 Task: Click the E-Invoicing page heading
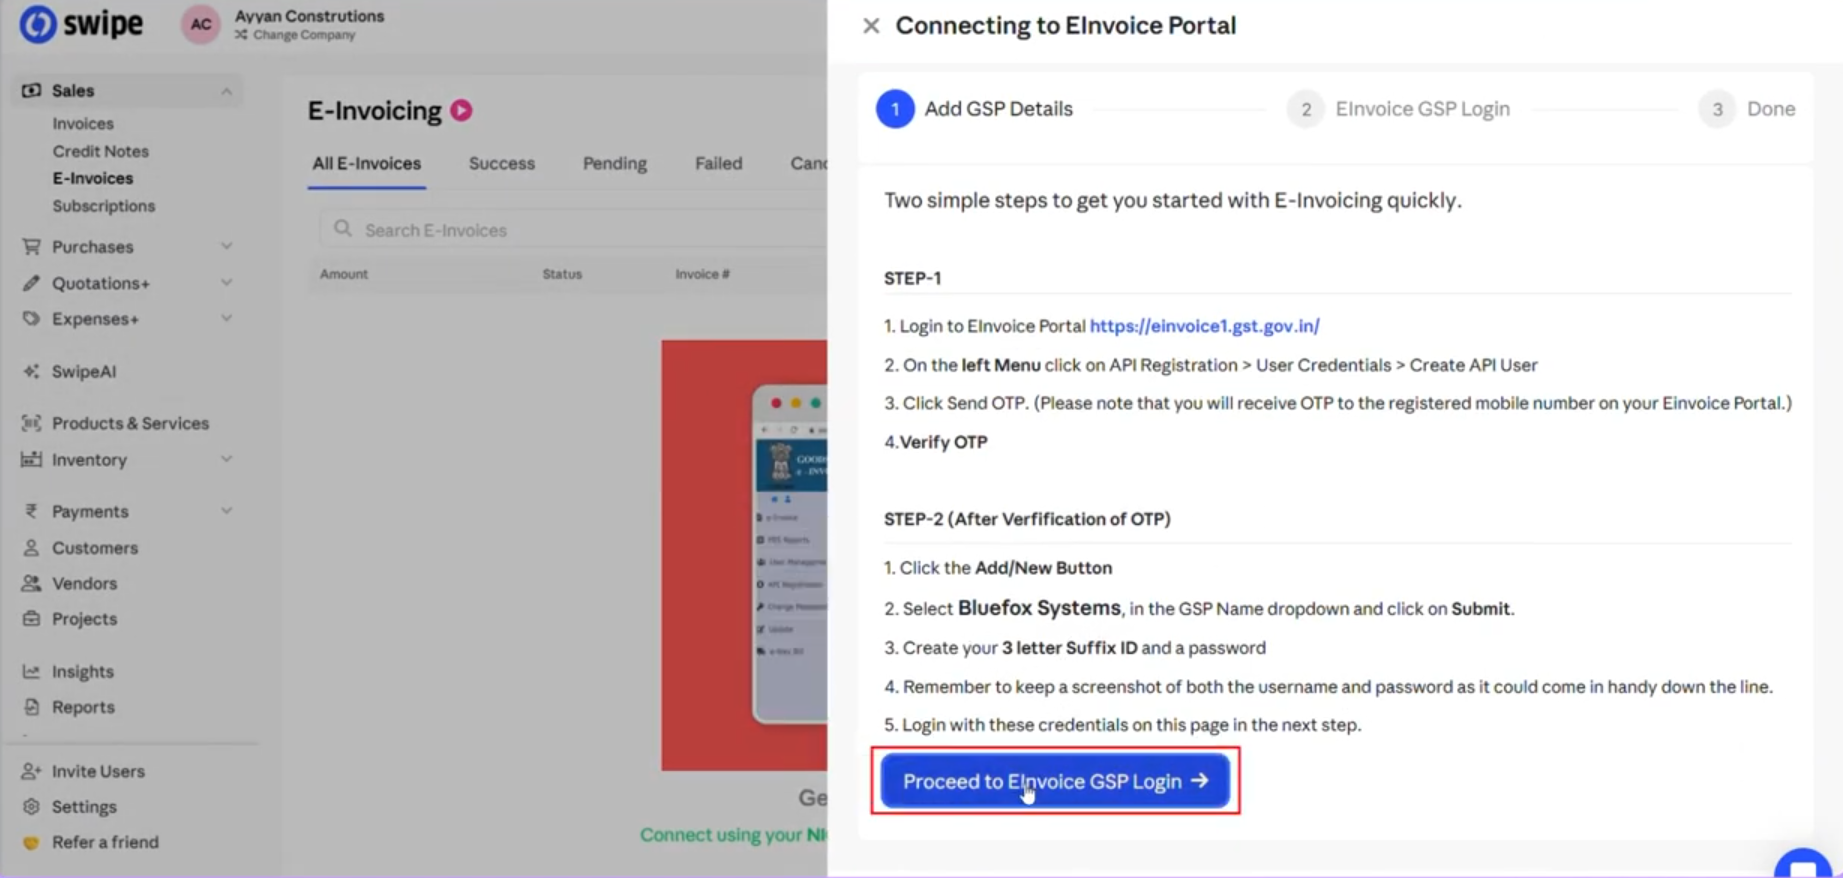[x=374, y=111]
